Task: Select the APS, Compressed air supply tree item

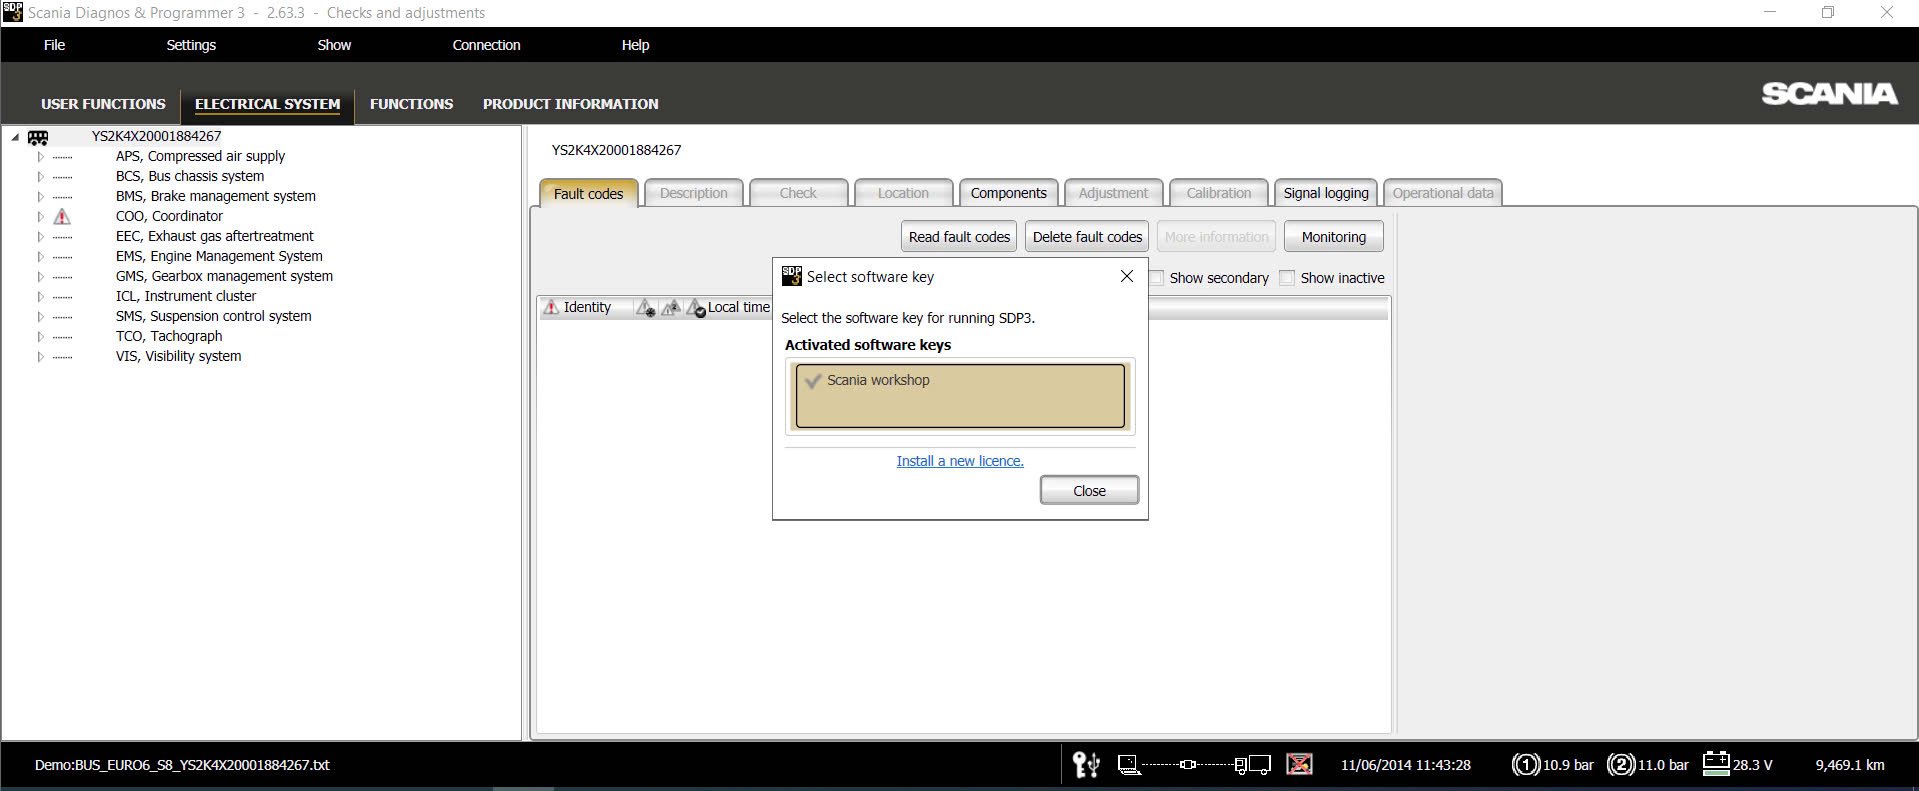Action: [200, 156]
